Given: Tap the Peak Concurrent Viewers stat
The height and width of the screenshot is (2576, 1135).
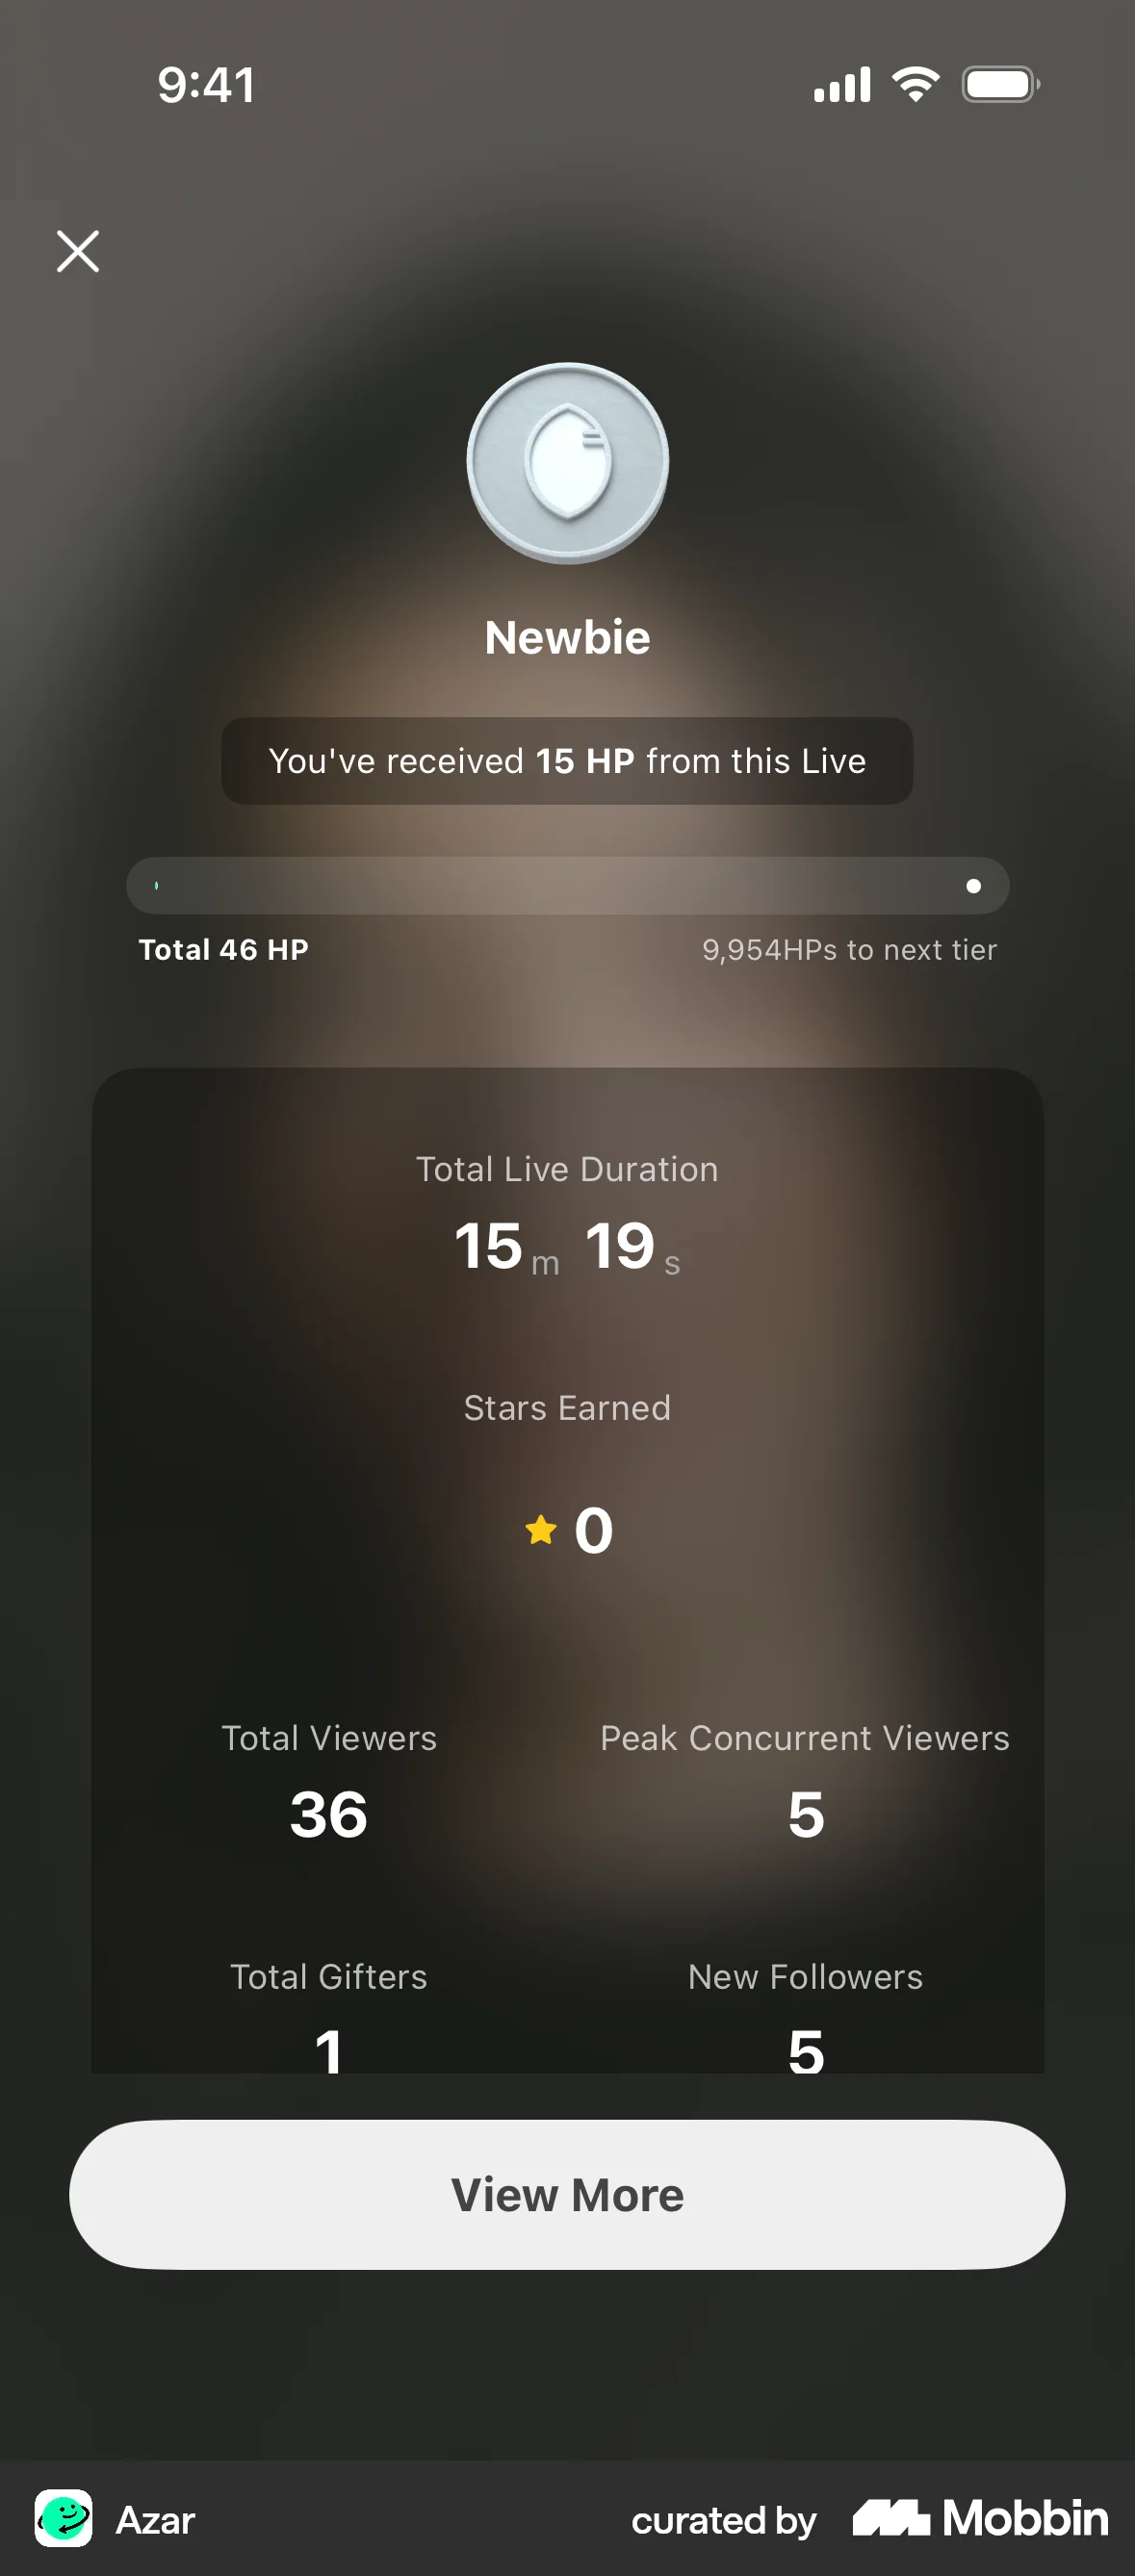Looking at the screenshot, I should (805, 1780).
